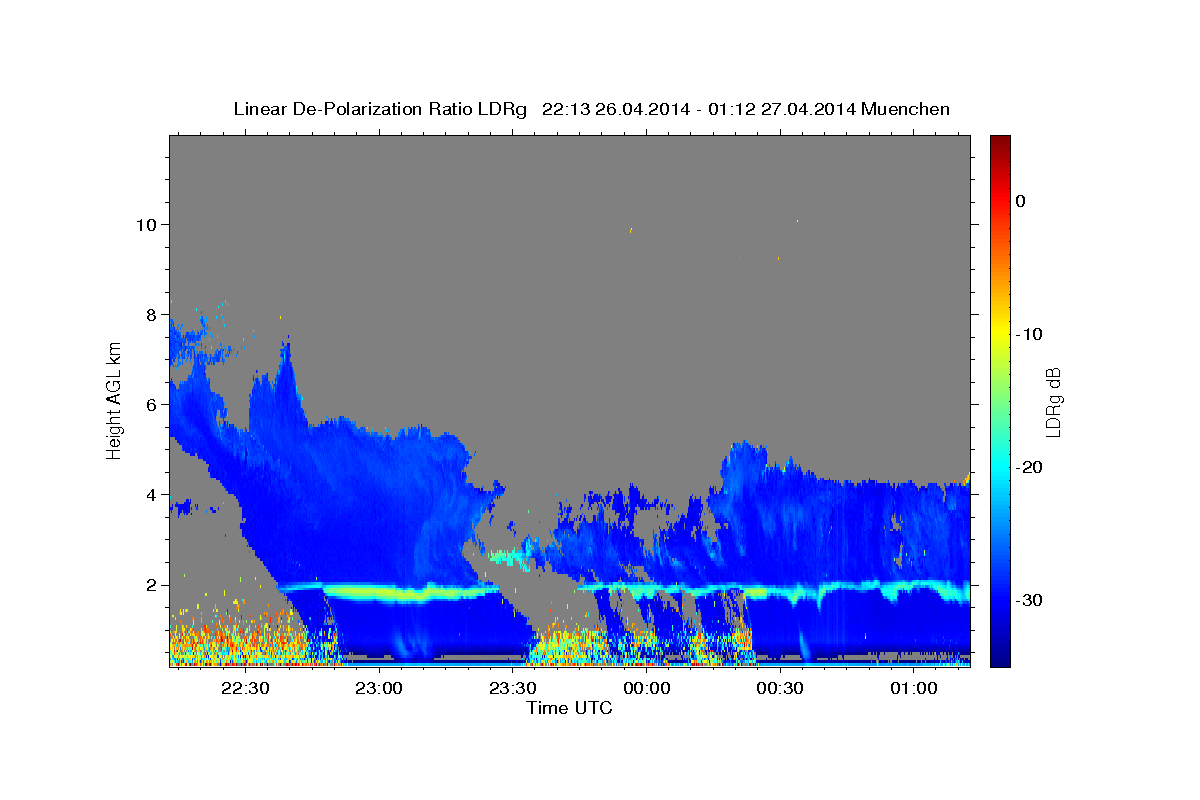1200x800 pixels.
Task: Click the height tick label 8
Action: pos(152,314)
